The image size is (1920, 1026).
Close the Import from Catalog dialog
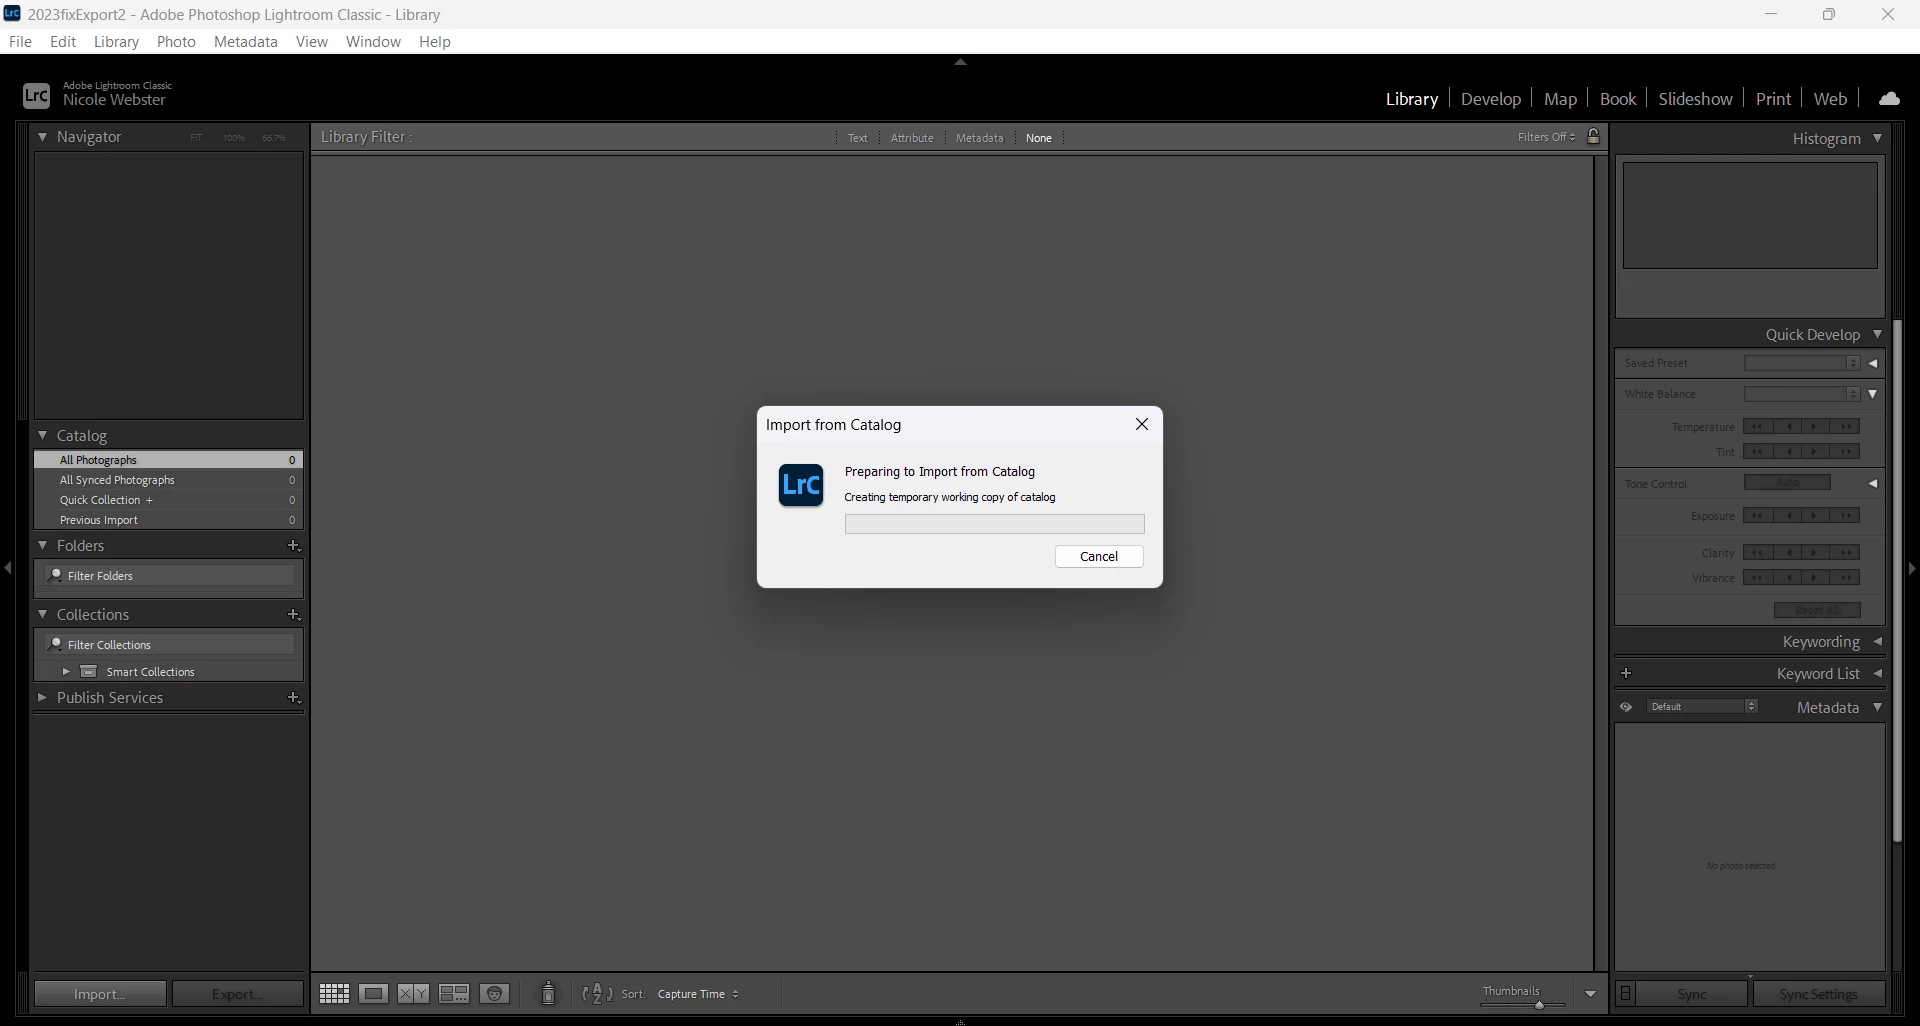[1142, 424]
